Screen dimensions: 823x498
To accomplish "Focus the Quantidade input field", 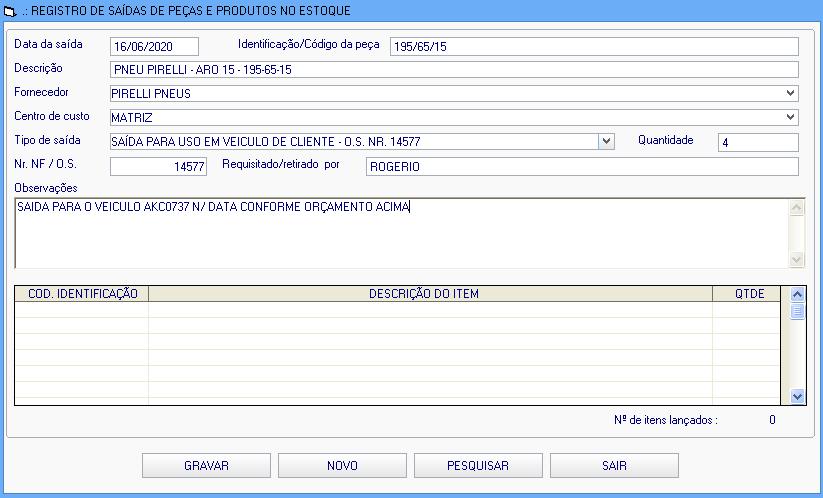I will point(758,142).
